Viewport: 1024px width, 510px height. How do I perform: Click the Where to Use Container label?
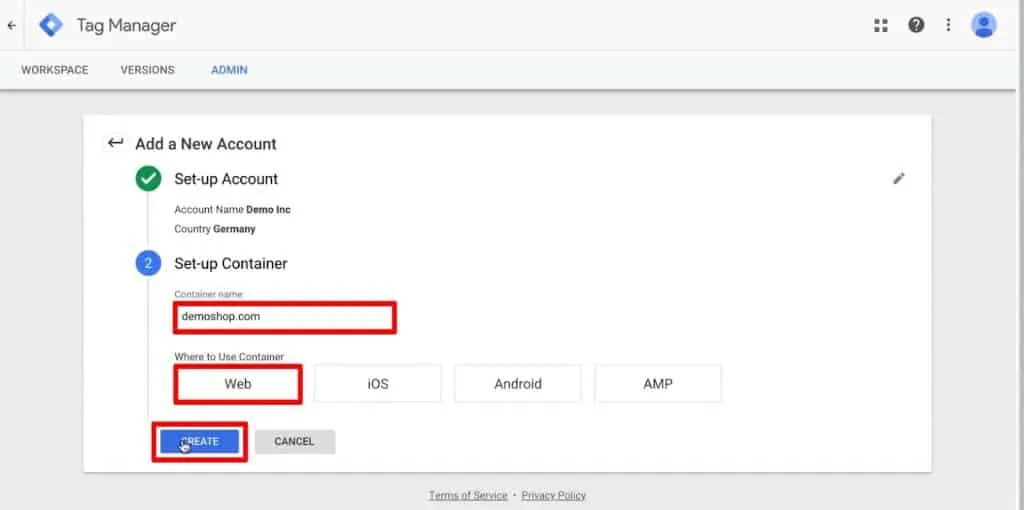(229, 357)
